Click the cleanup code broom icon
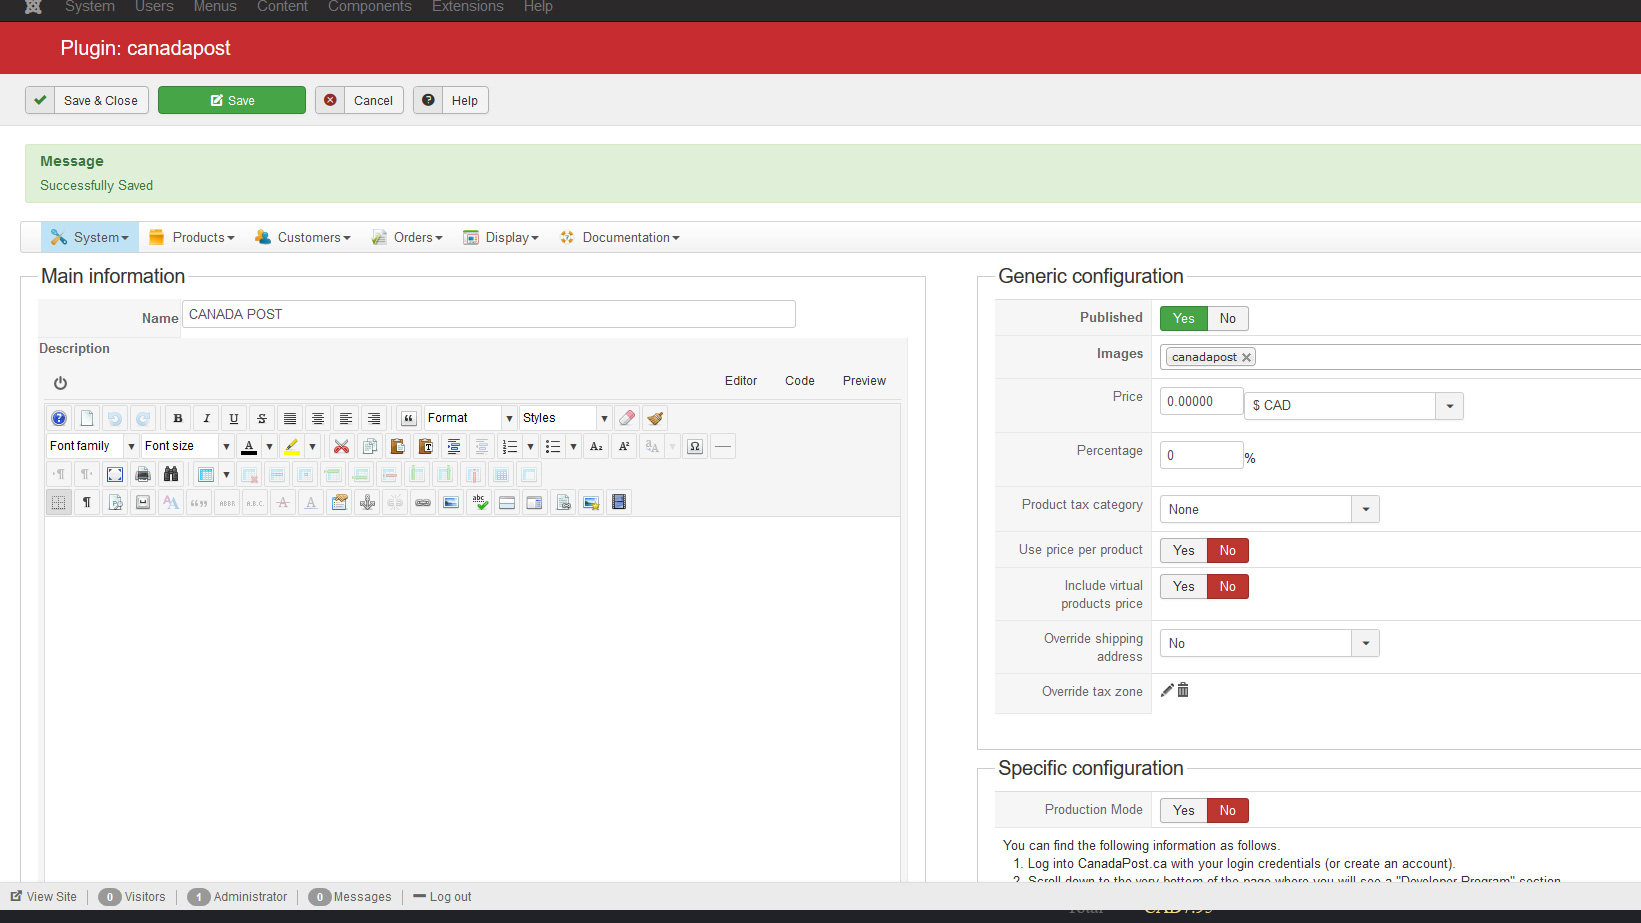Image resolution: width=1641 pixels, height=923 pixels. coord(655,418)
